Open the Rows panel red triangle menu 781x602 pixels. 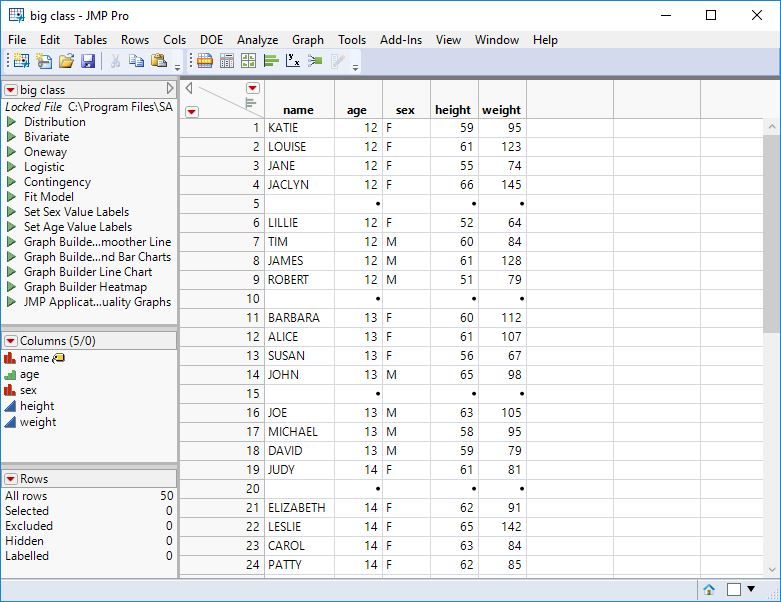pos(11,479)
